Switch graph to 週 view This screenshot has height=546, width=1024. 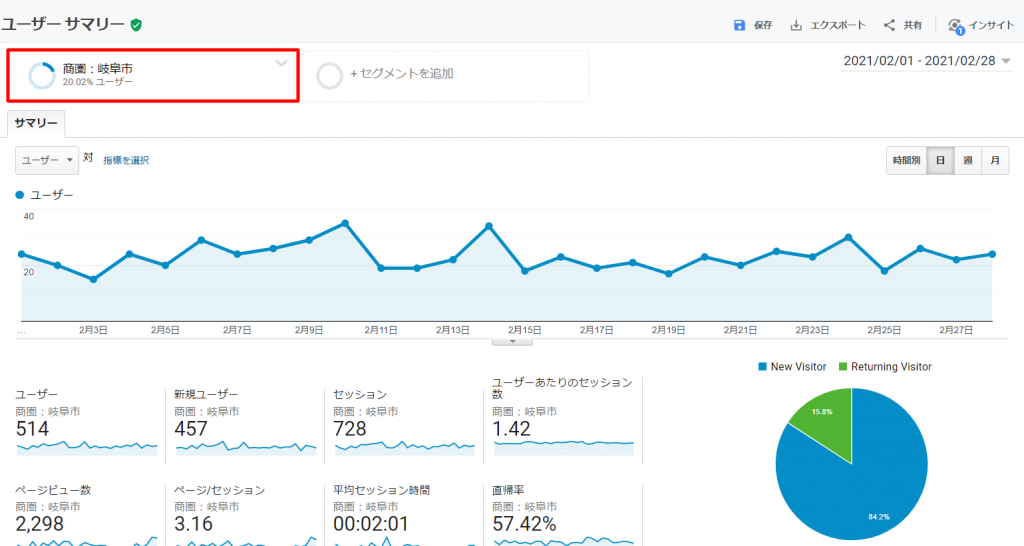(x=968, y=161)
